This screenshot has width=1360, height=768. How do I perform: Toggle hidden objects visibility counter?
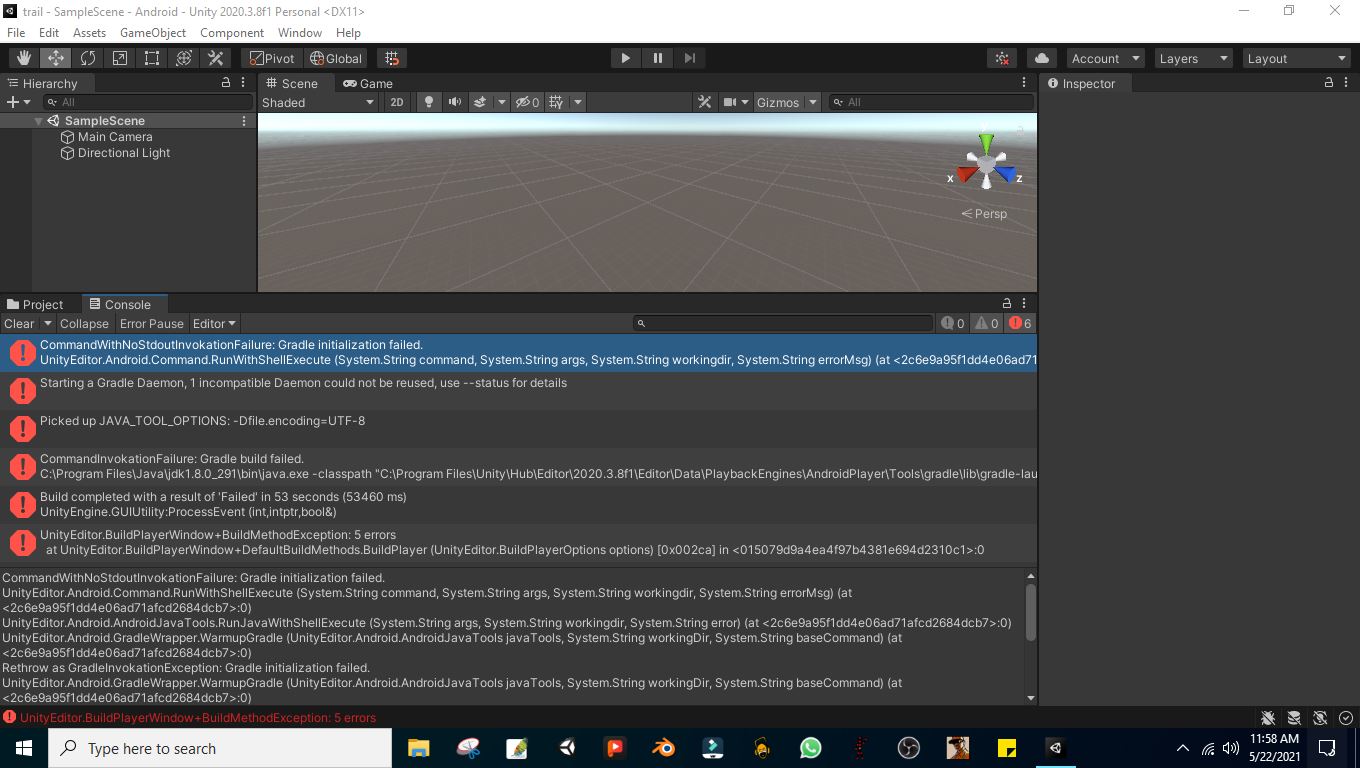[527, 102]
